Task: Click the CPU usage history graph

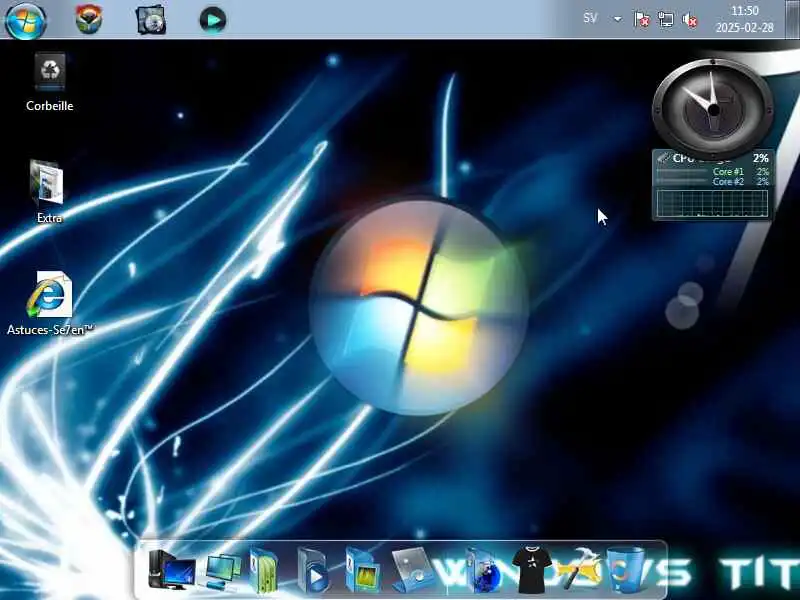Action: click(712, 203)
